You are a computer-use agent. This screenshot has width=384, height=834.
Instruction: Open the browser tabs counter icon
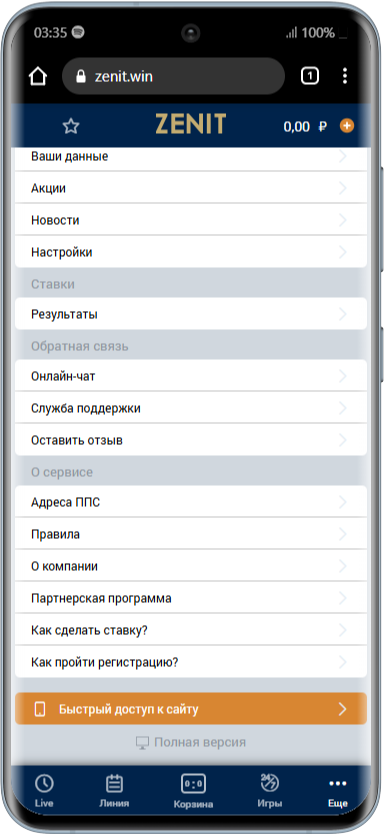[x=310, y=77]
